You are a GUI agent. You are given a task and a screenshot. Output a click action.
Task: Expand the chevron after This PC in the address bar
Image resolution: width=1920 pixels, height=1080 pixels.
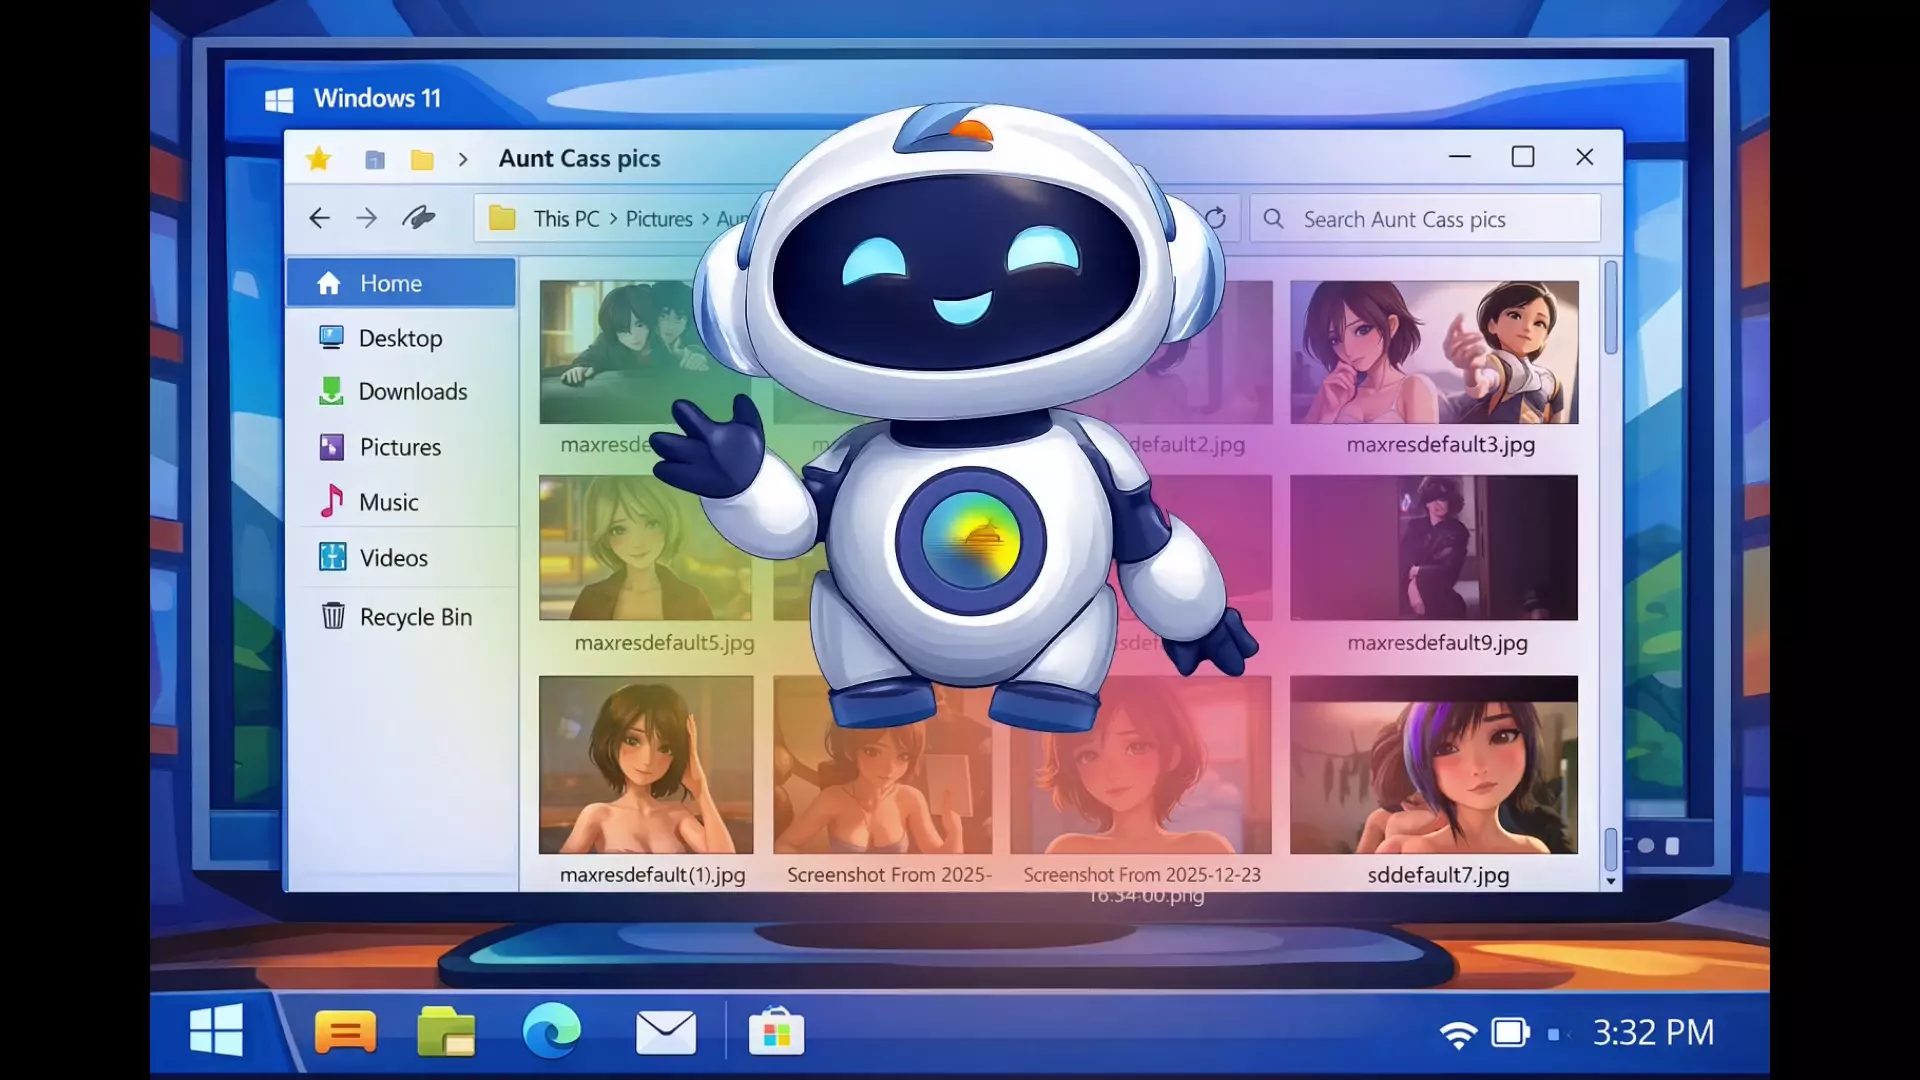(x=613, y=219)
